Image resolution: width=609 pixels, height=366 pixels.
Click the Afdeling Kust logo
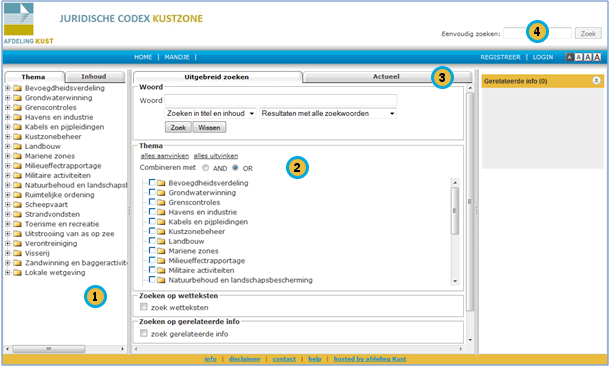click(28, 23)
